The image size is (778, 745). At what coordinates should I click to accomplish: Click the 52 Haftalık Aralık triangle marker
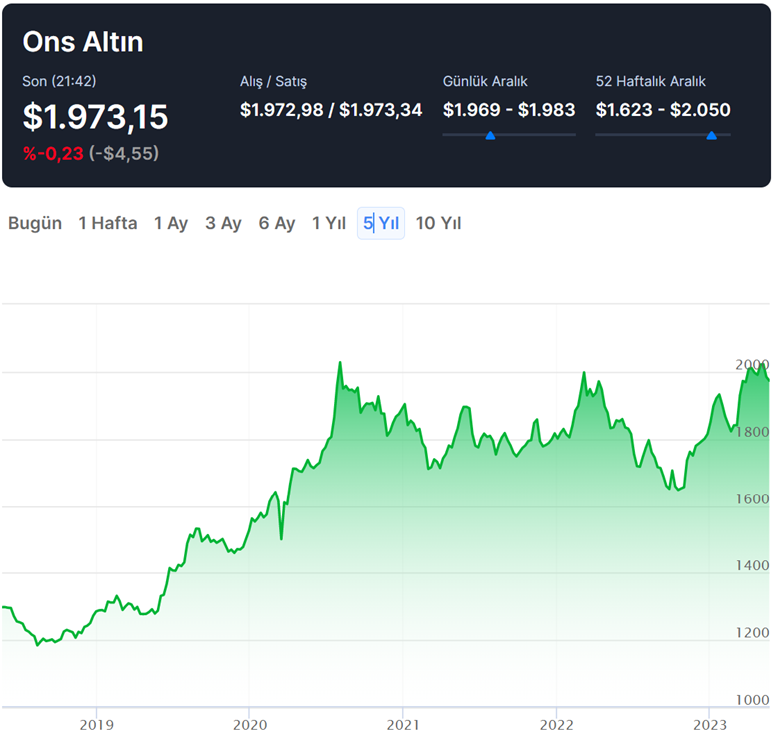point(711,135)
